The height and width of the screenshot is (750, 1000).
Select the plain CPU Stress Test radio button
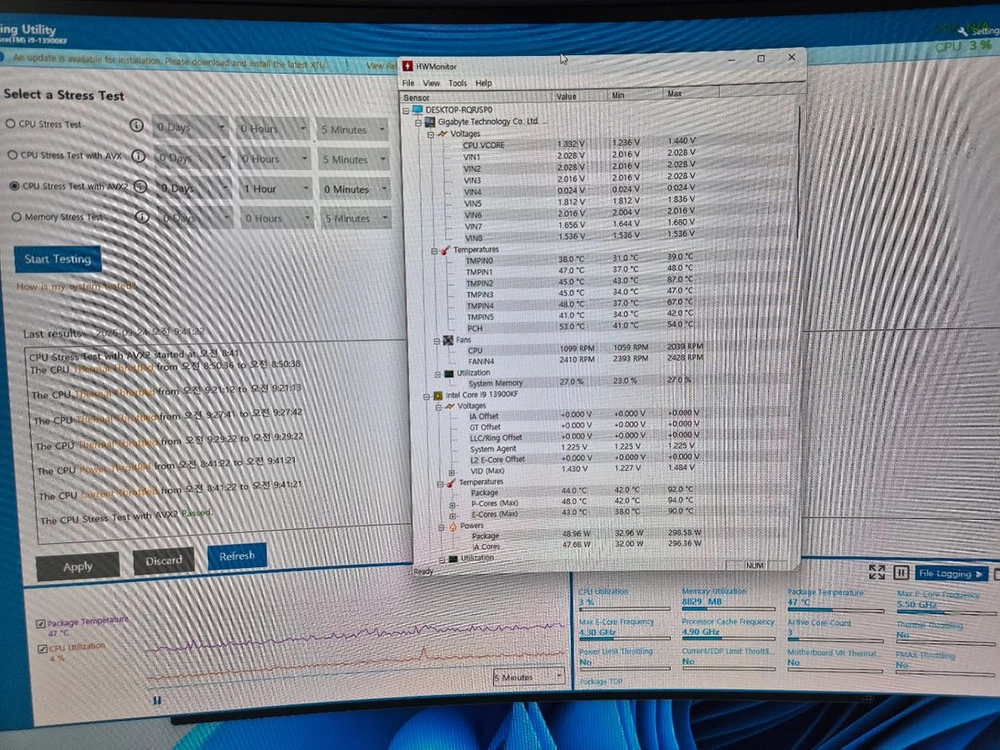[11, 124]
